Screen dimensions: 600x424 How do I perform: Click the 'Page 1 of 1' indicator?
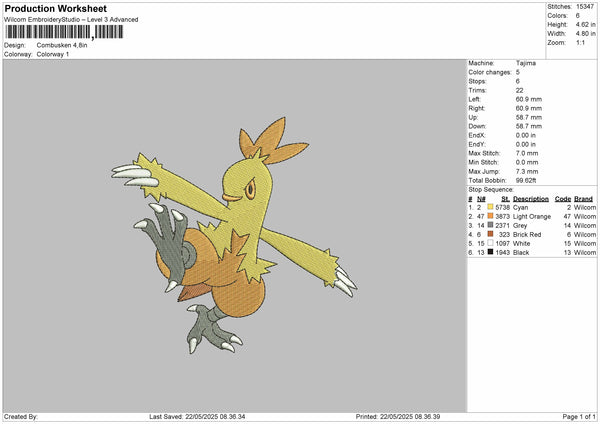click(x=579, y=416)
